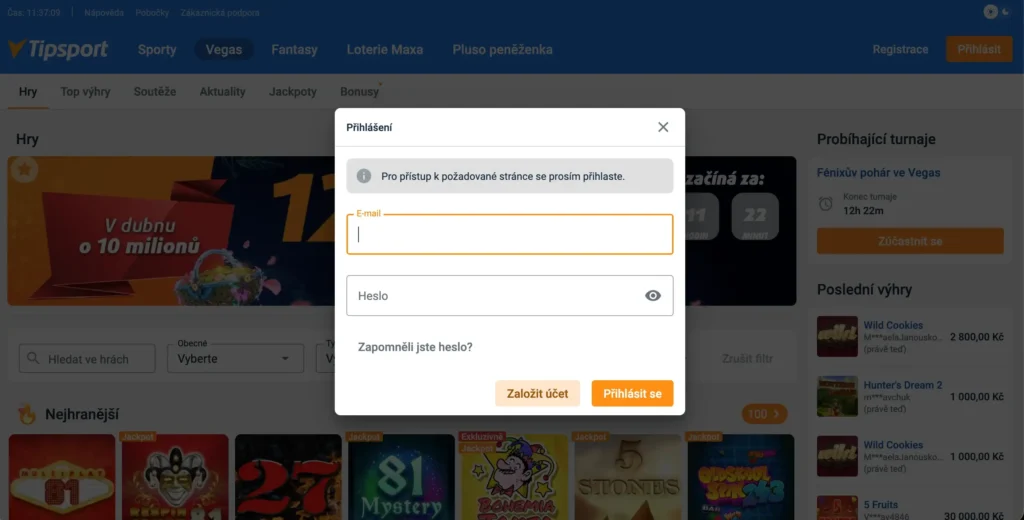Click the Přihlásit se button
The width and height of the screenshot is (1024, 520).
pyautogui.click(x=632, y=393)
